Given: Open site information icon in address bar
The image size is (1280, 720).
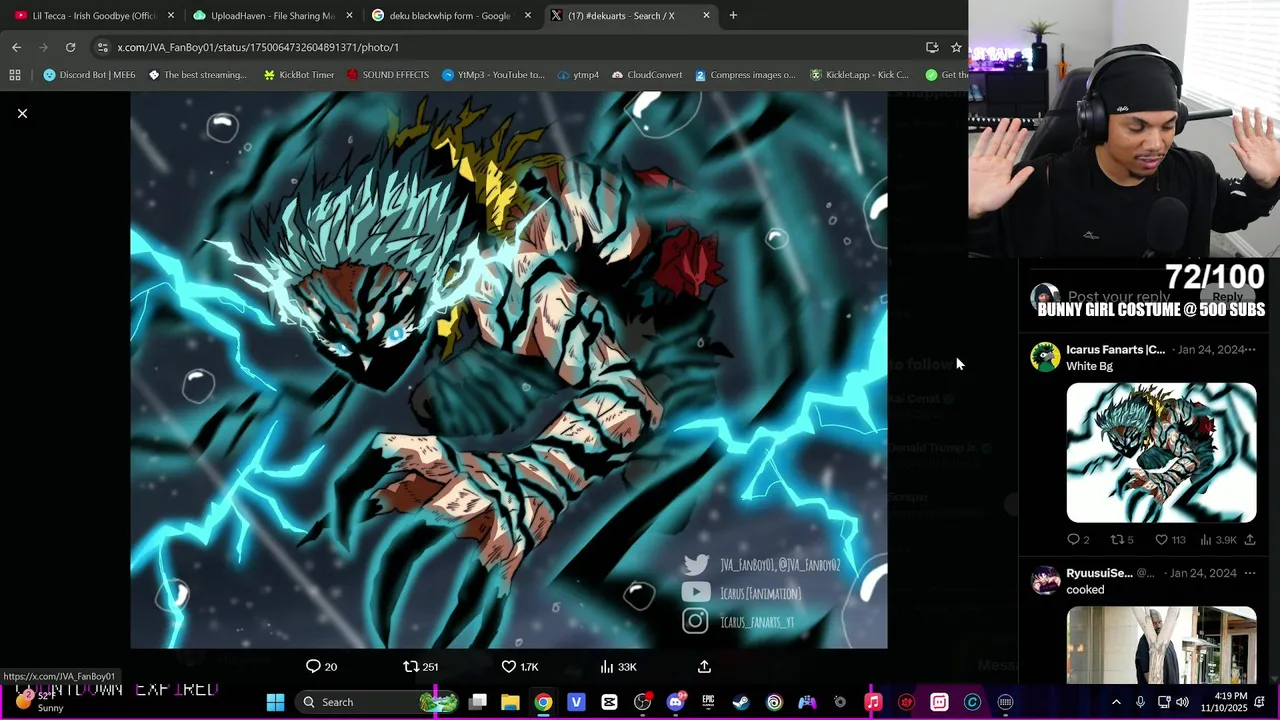Looking at the screenshot, I should (102, 47).
